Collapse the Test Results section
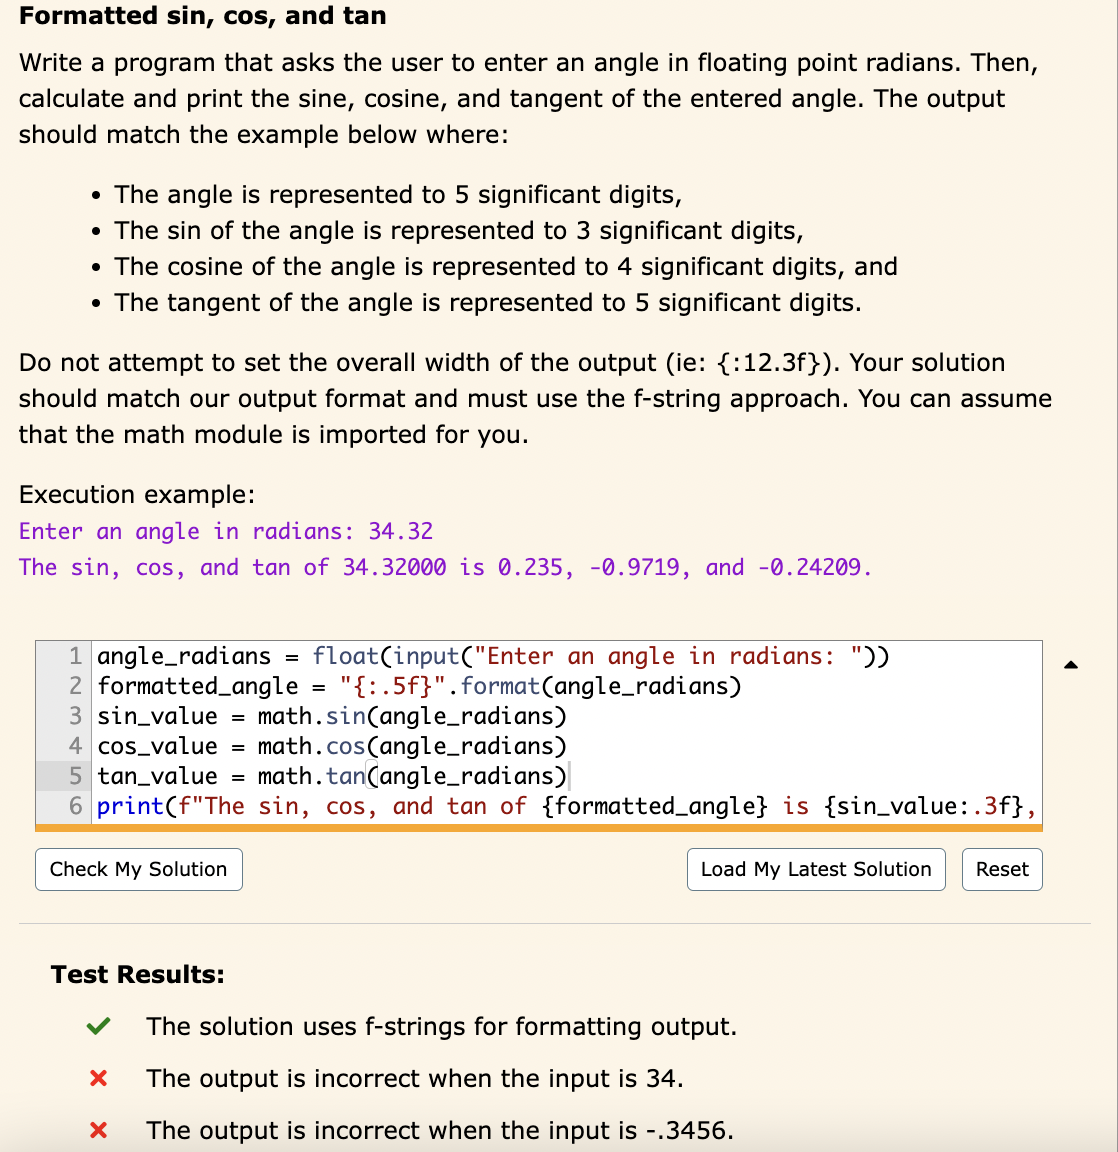This screenshot has width=1118, height=1152. [x=137, y=974]
